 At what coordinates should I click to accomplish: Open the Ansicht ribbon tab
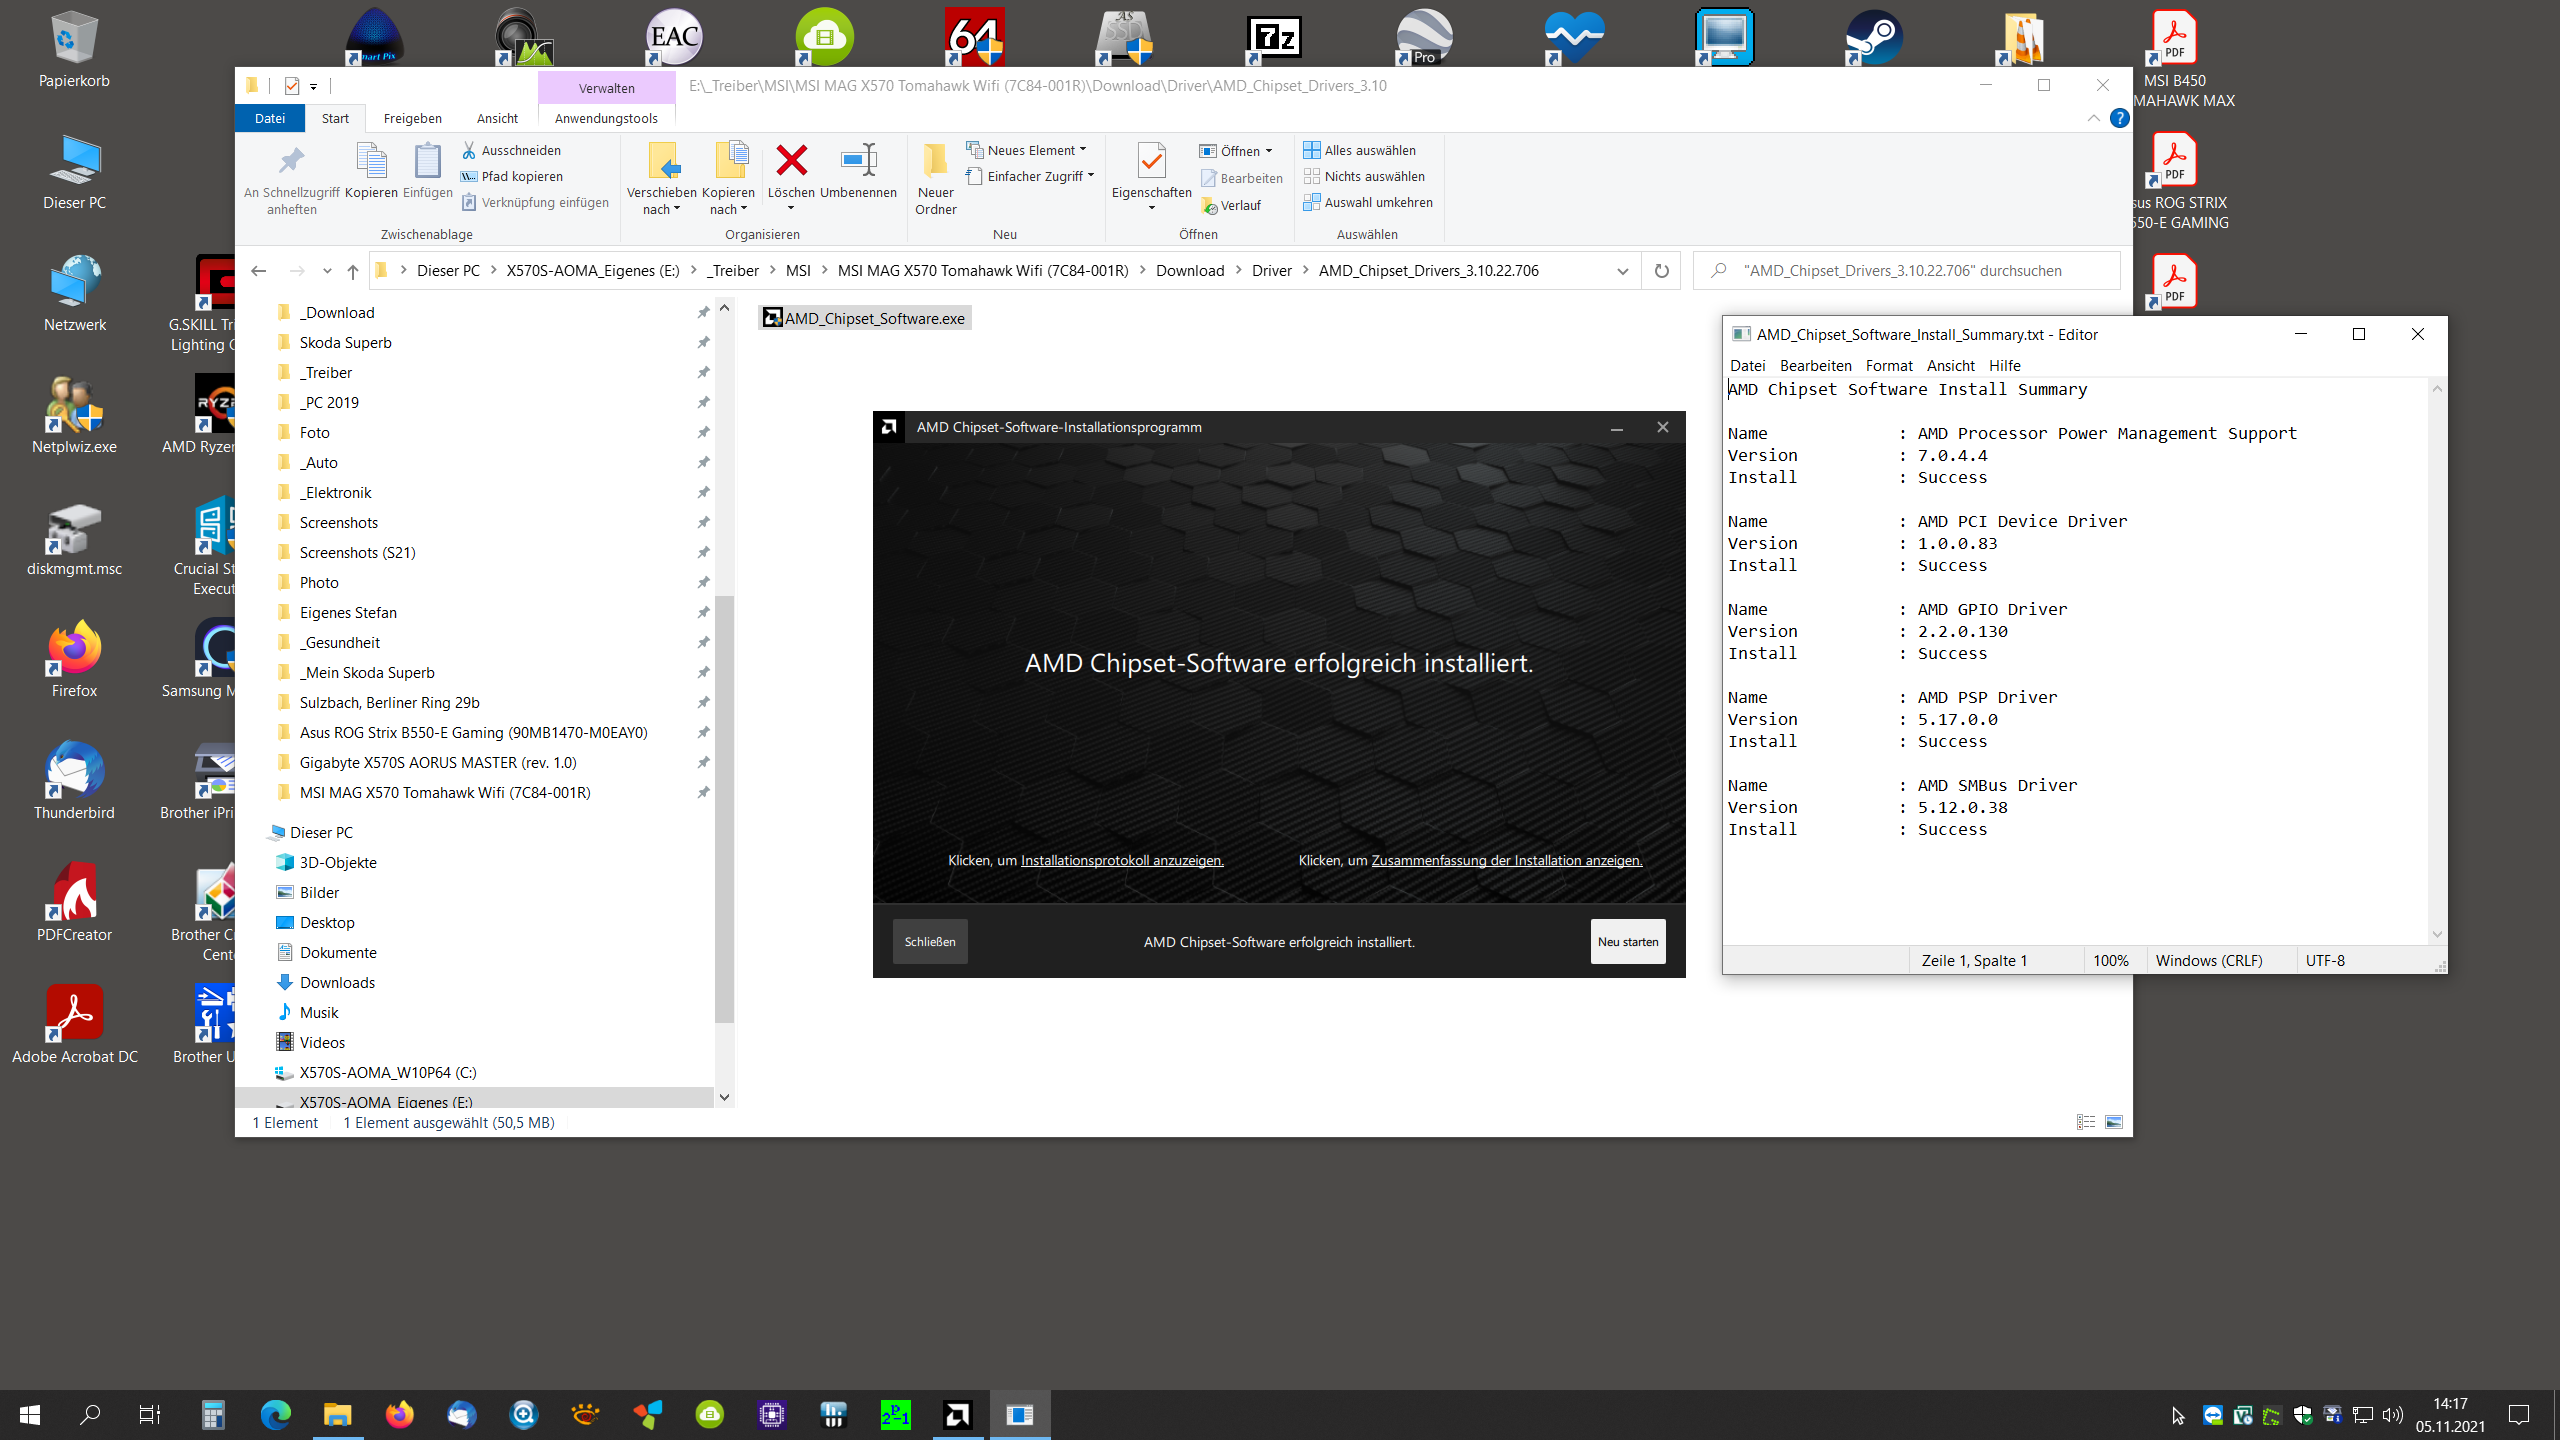tap(497, 118)
